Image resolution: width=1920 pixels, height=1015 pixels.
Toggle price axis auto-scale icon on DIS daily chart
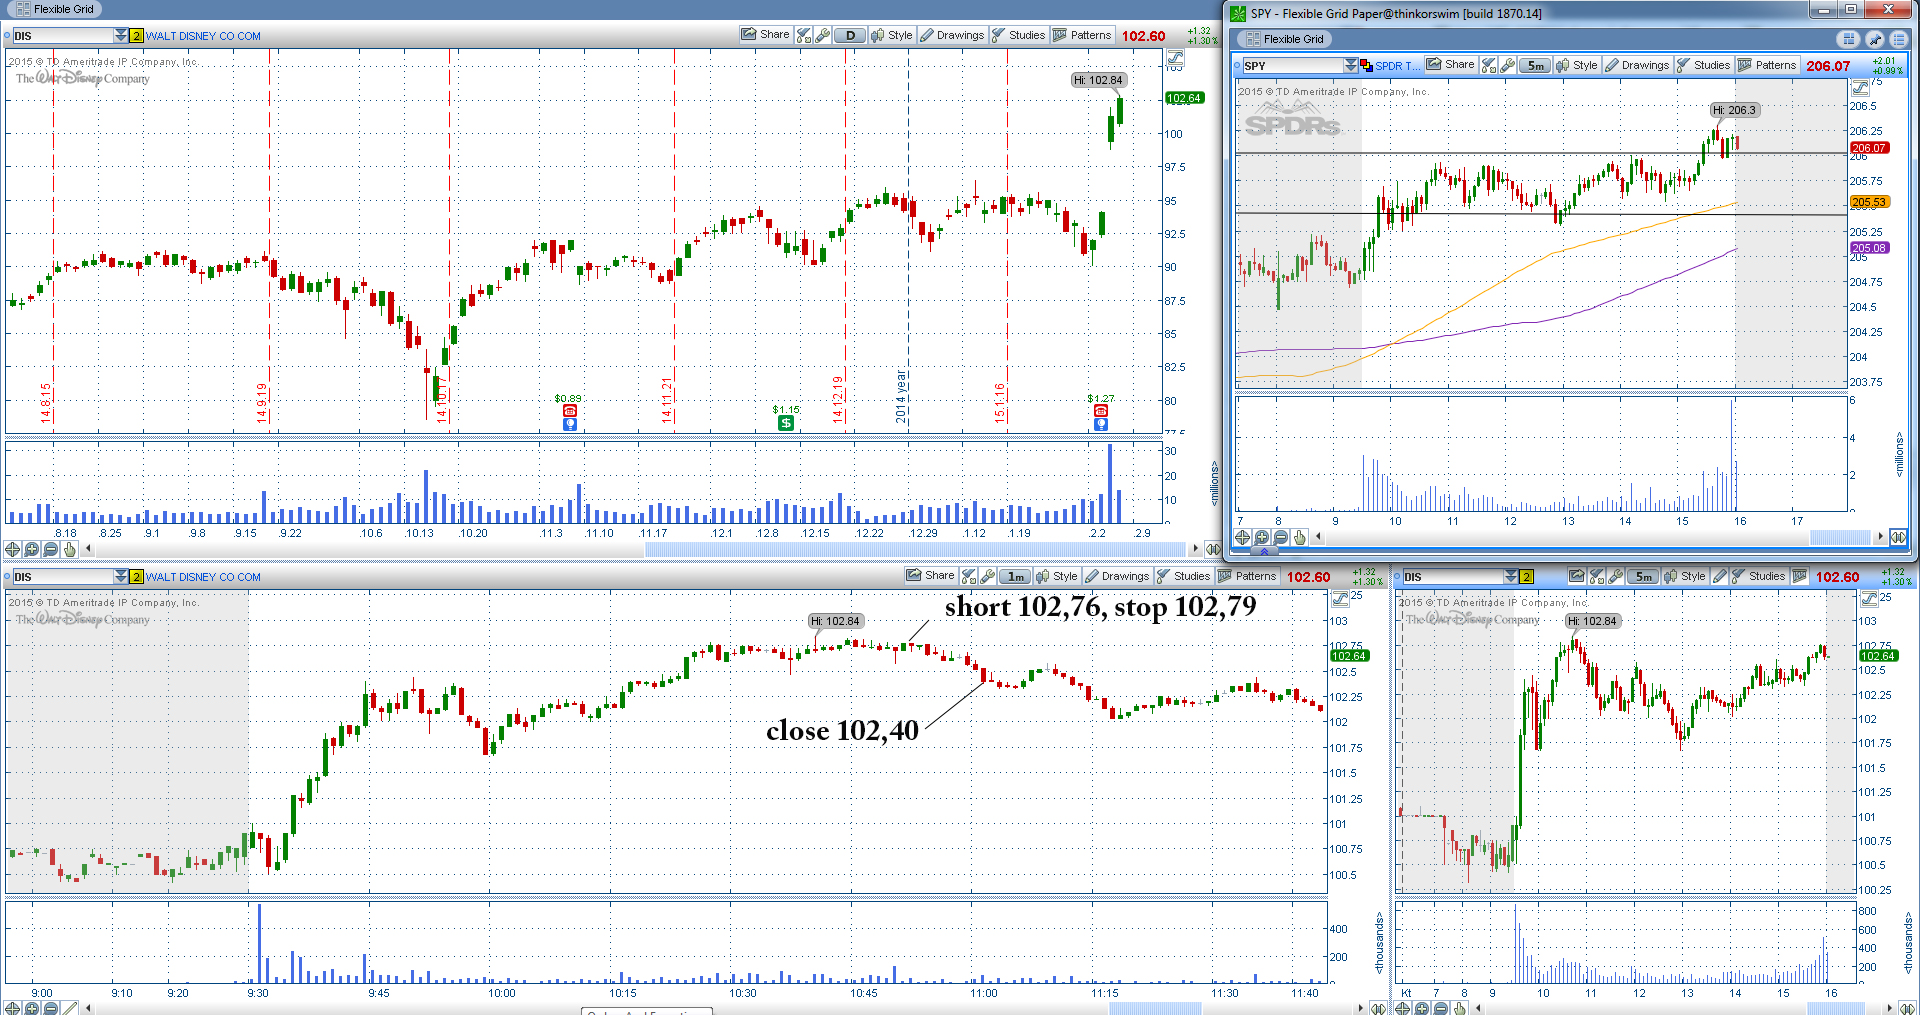[x=1175, y=58]
